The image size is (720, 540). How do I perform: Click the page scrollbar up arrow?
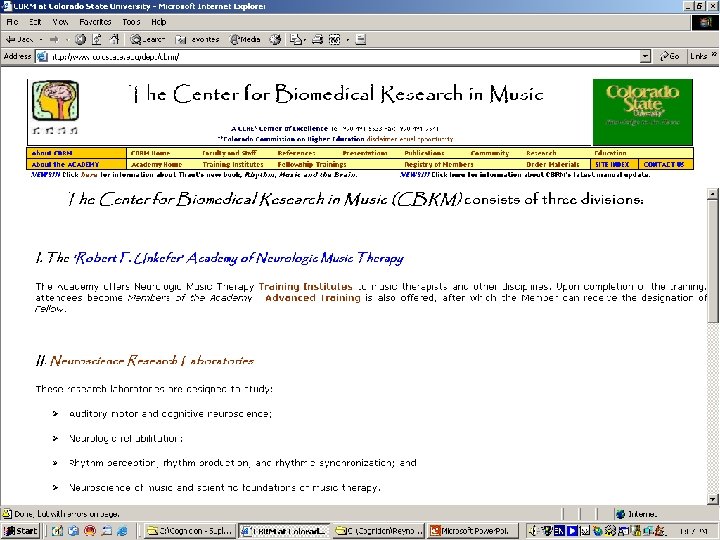coord(712,194)
